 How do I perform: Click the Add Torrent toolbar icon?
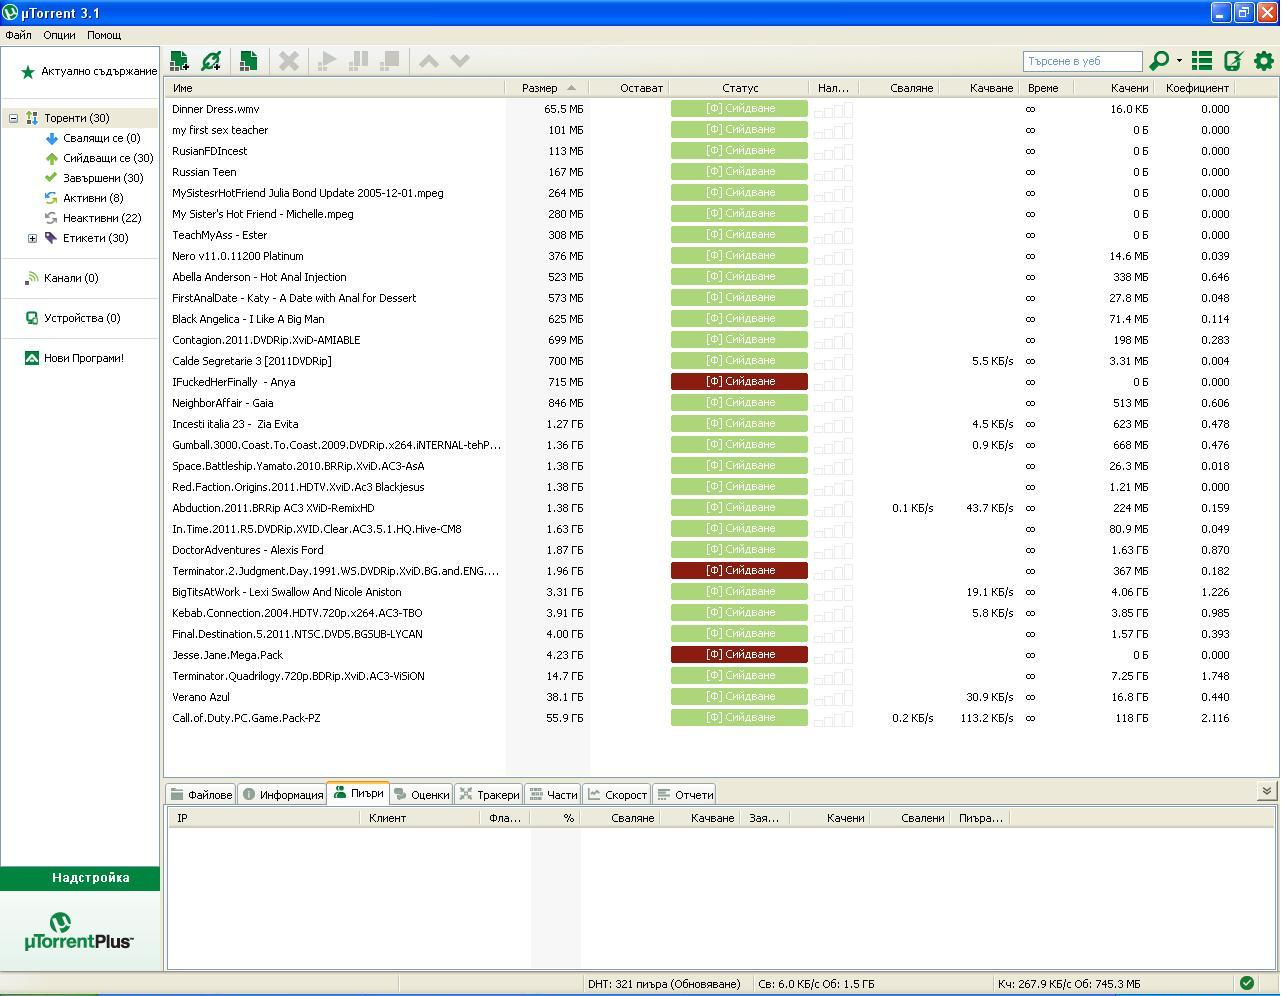(x=180, y=61)
